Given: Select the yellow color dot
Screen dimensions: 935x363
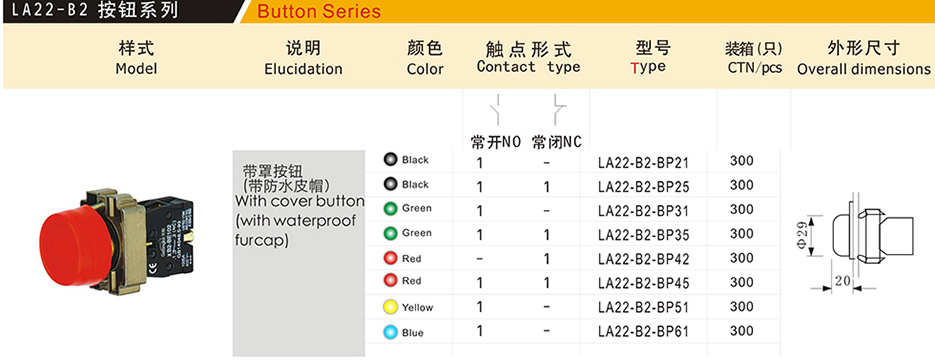Looking at the screenshot, I should [391, 308].
